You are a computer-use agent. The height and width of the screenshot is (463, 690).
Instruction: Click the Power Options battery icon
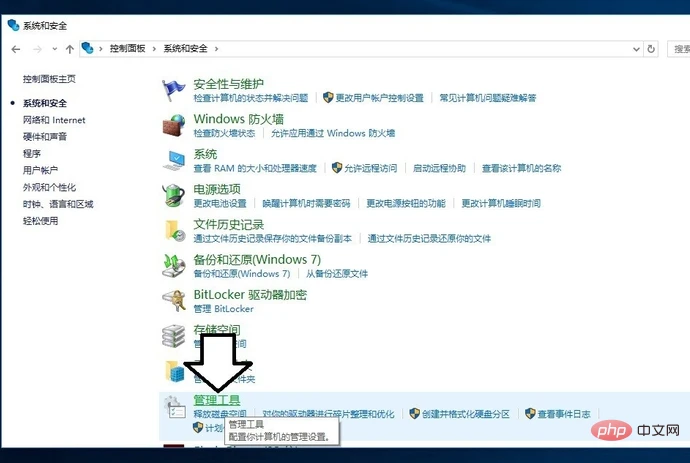point(174,195)
